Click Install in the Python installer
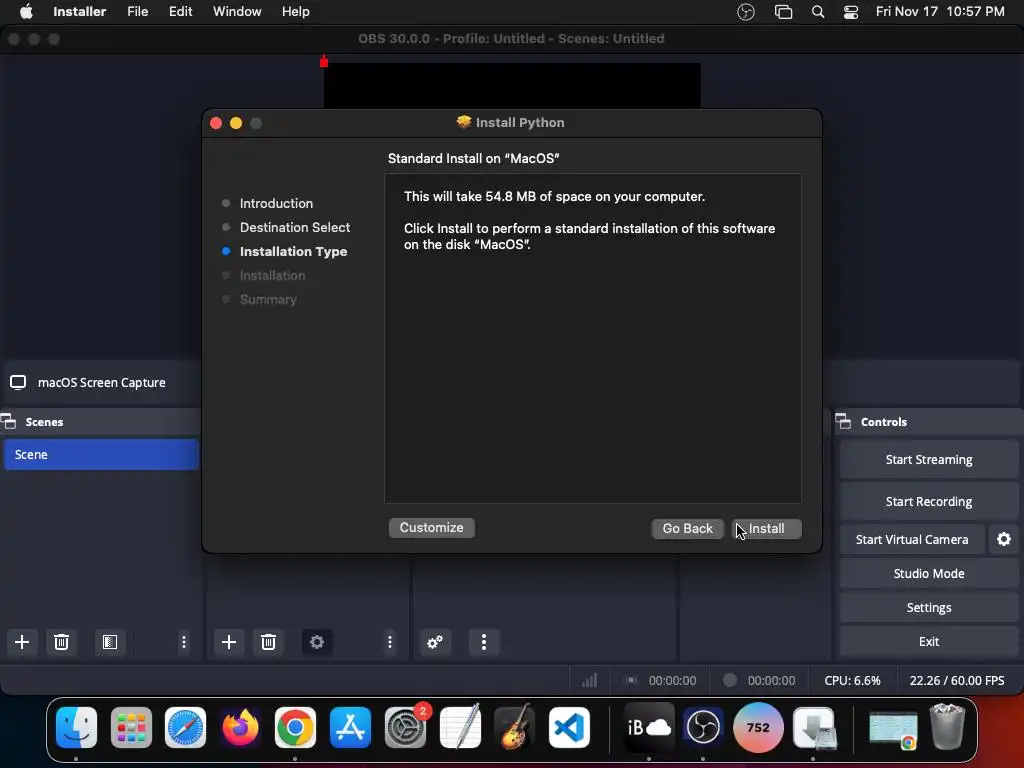The width and height of the screenshot is (1024, 768). [767, 528]
